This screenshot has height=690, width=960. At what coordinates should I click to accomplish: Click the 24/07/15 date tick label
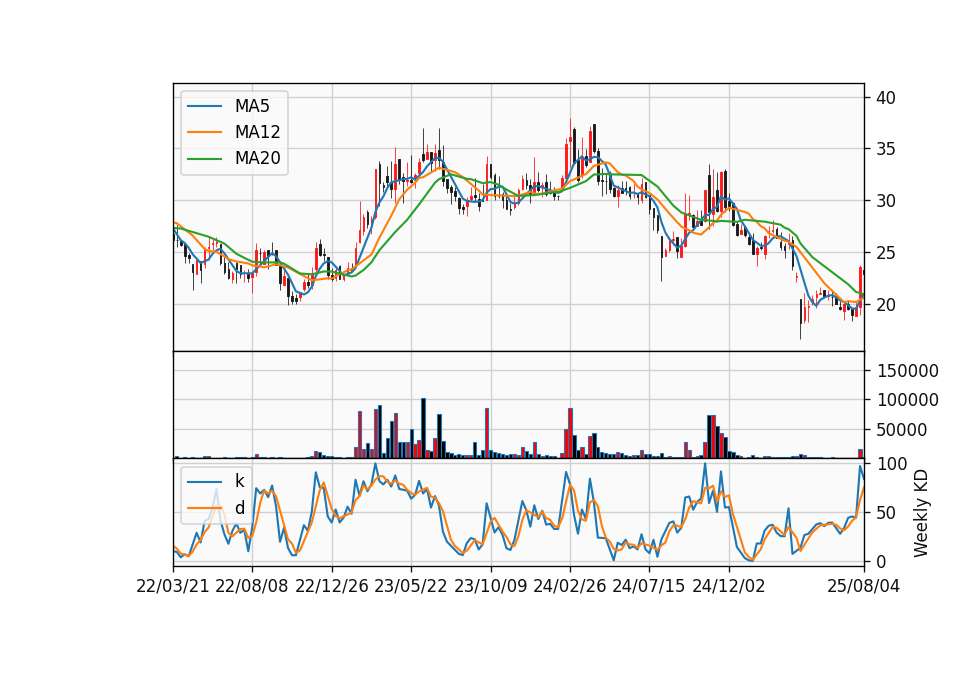click(x=648, y=586)
